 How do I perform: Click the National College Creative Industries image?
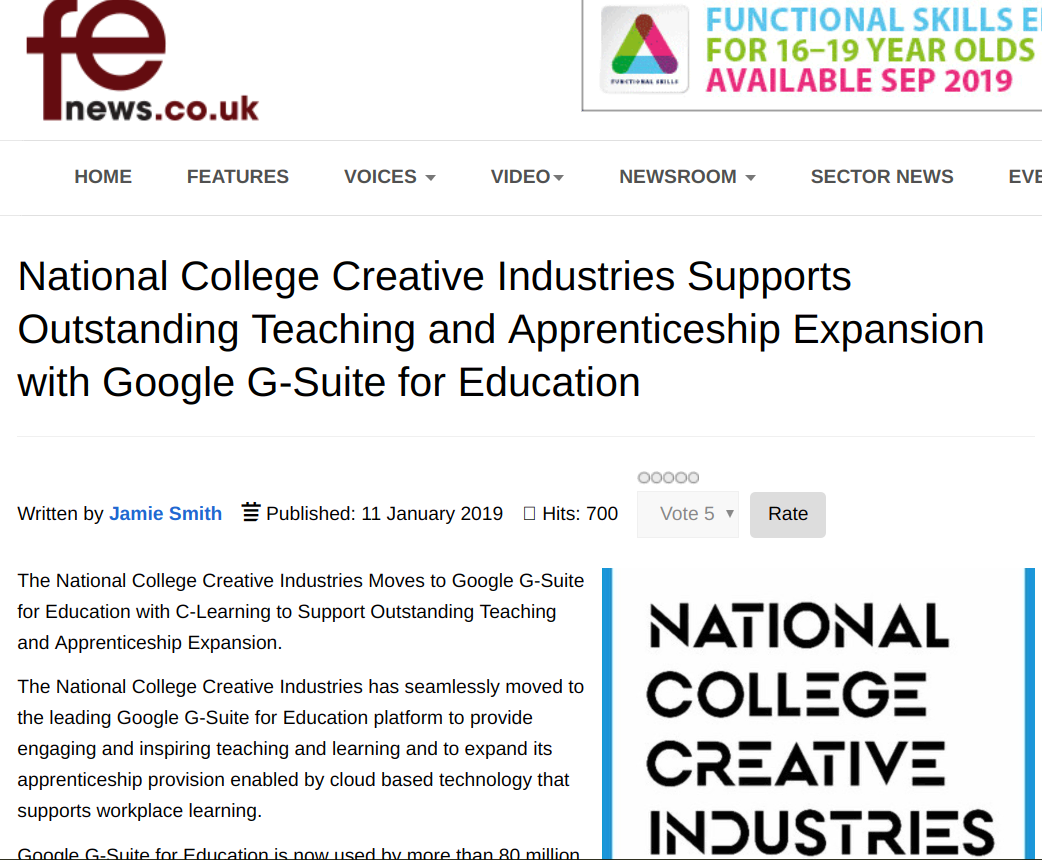820,715
